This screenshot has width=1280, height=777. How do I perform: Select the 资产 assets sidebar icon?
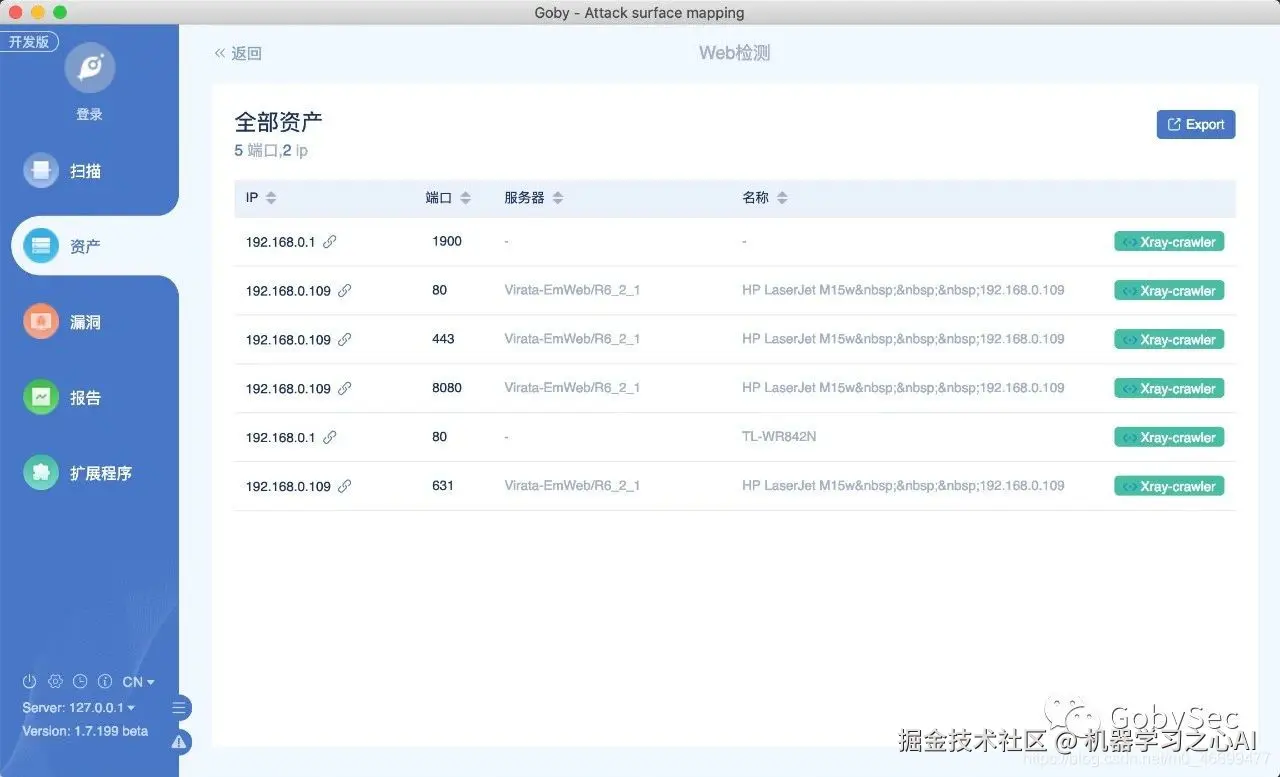coord(41,246)
